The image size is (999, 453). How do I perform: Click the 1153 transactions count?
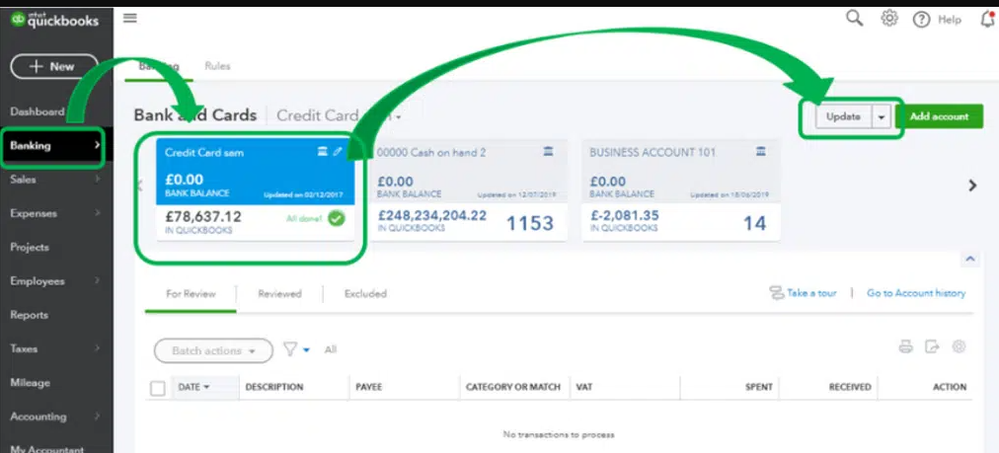point(530,223)
